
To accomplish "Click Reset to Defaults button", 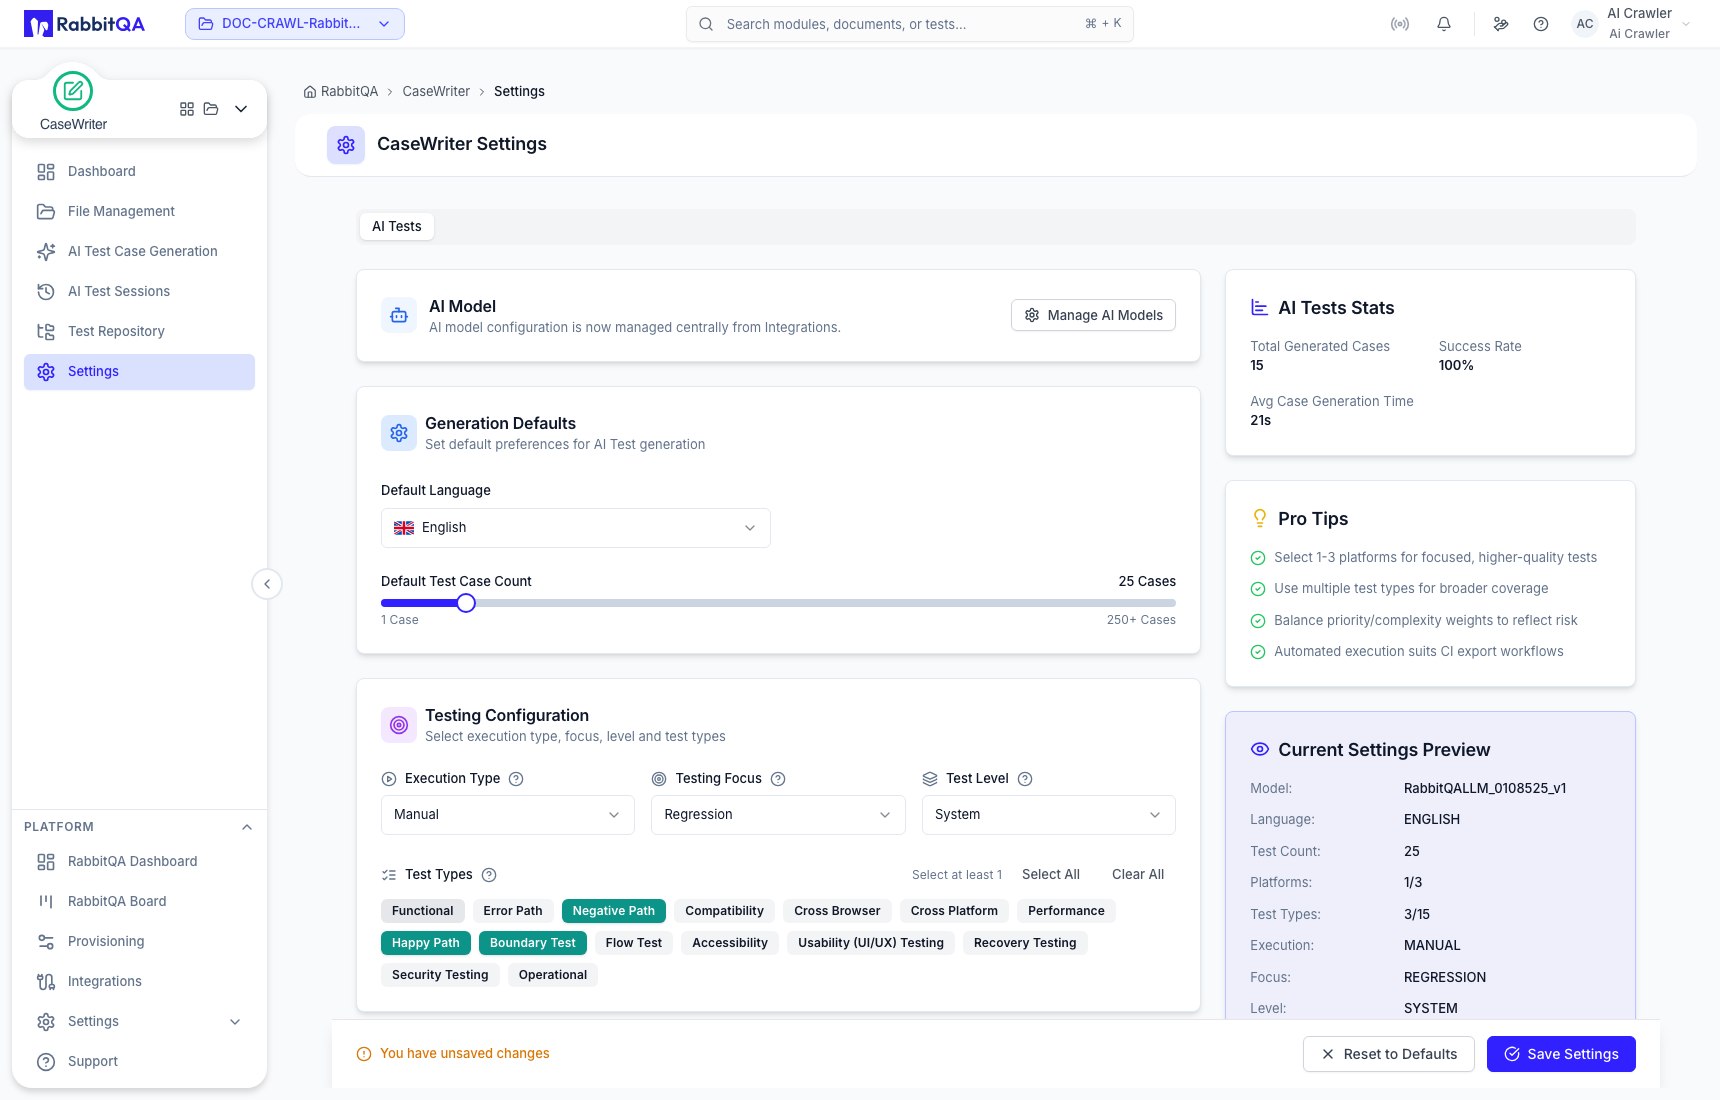I will point(1388,1054).
